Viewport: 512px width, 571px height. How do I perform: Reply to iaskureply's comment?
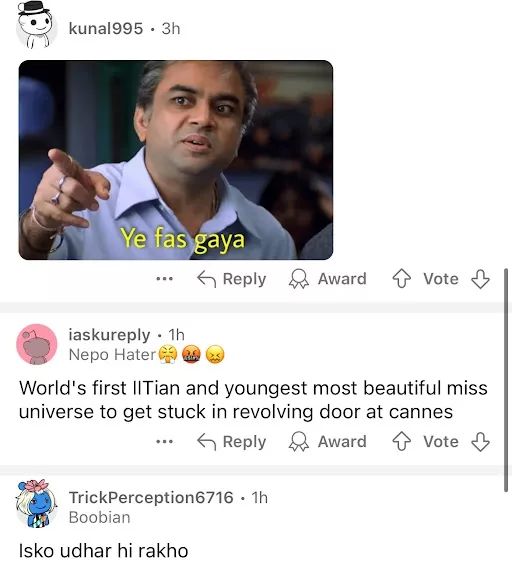pos(232,442)
